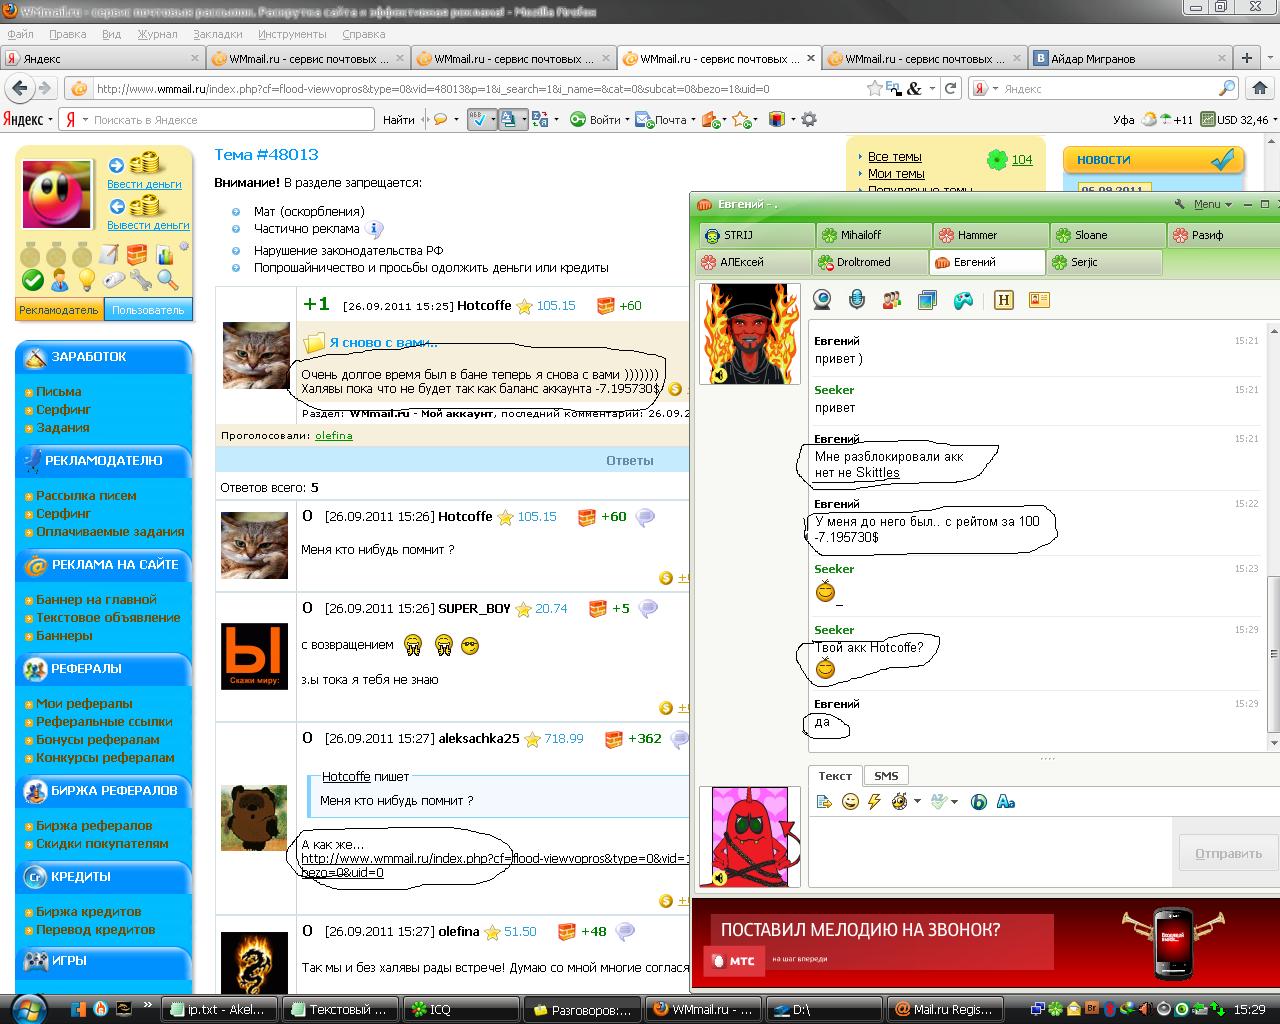The height and width of the screenshot is (1024, 1280).
Task: Open the font formatting Aa icon
Action: [x=1006, y=801]
